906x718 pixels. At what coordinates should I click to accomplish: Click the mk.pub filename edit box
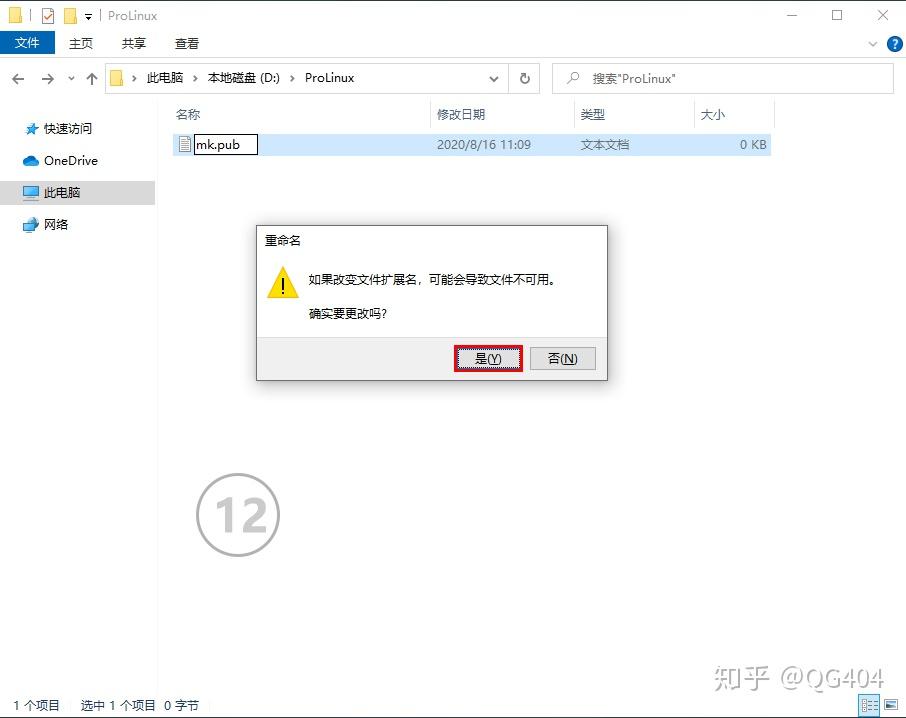point(225,145)
